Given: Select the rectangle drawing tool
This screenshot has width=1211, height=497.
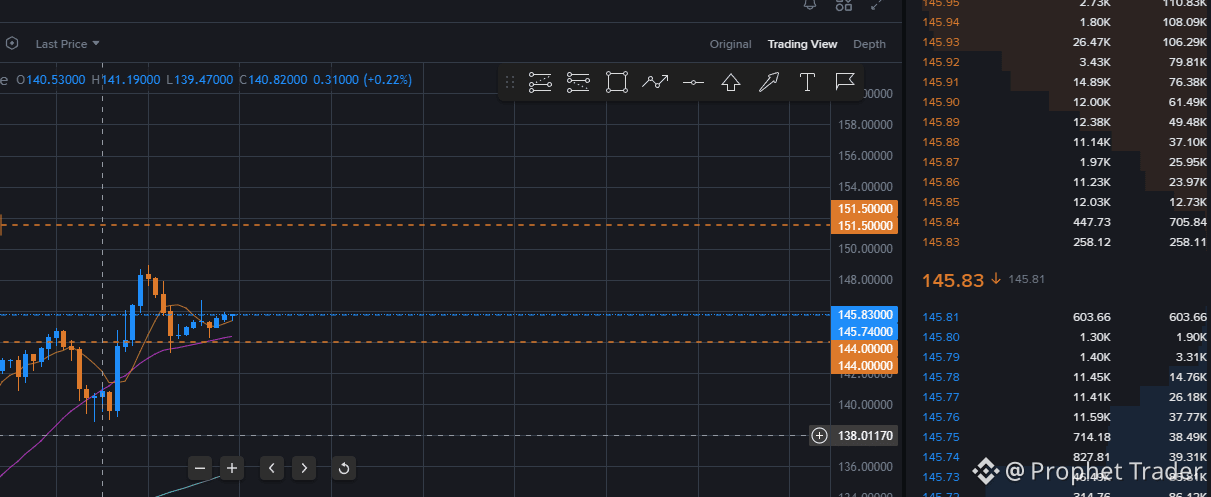Looking at the screenshot, I should click(617, 82).
